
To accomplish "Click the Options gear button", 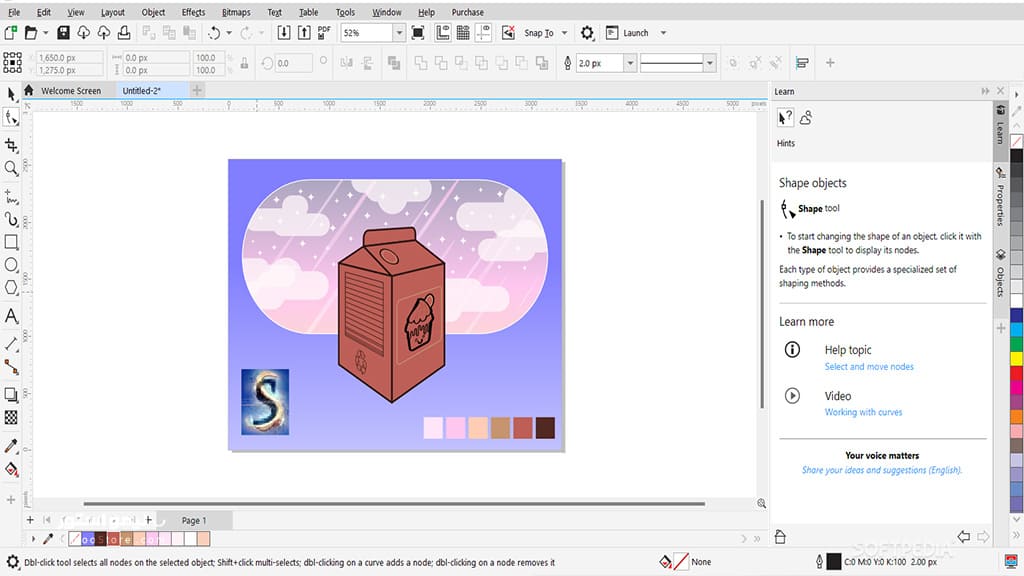I will click(587, 33).
